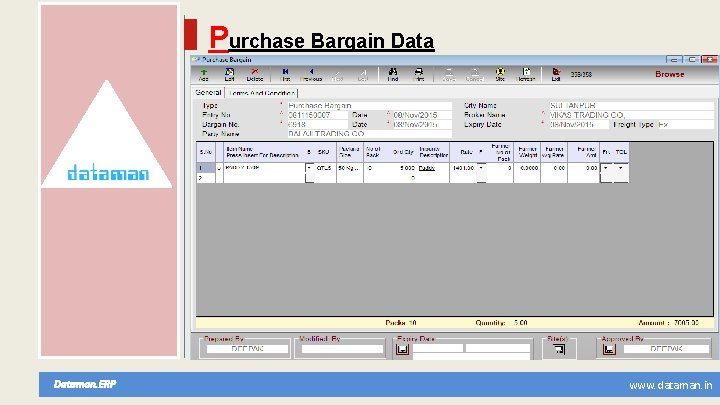Minimize the Purchase Bargain window

click(x=673, y=60)
